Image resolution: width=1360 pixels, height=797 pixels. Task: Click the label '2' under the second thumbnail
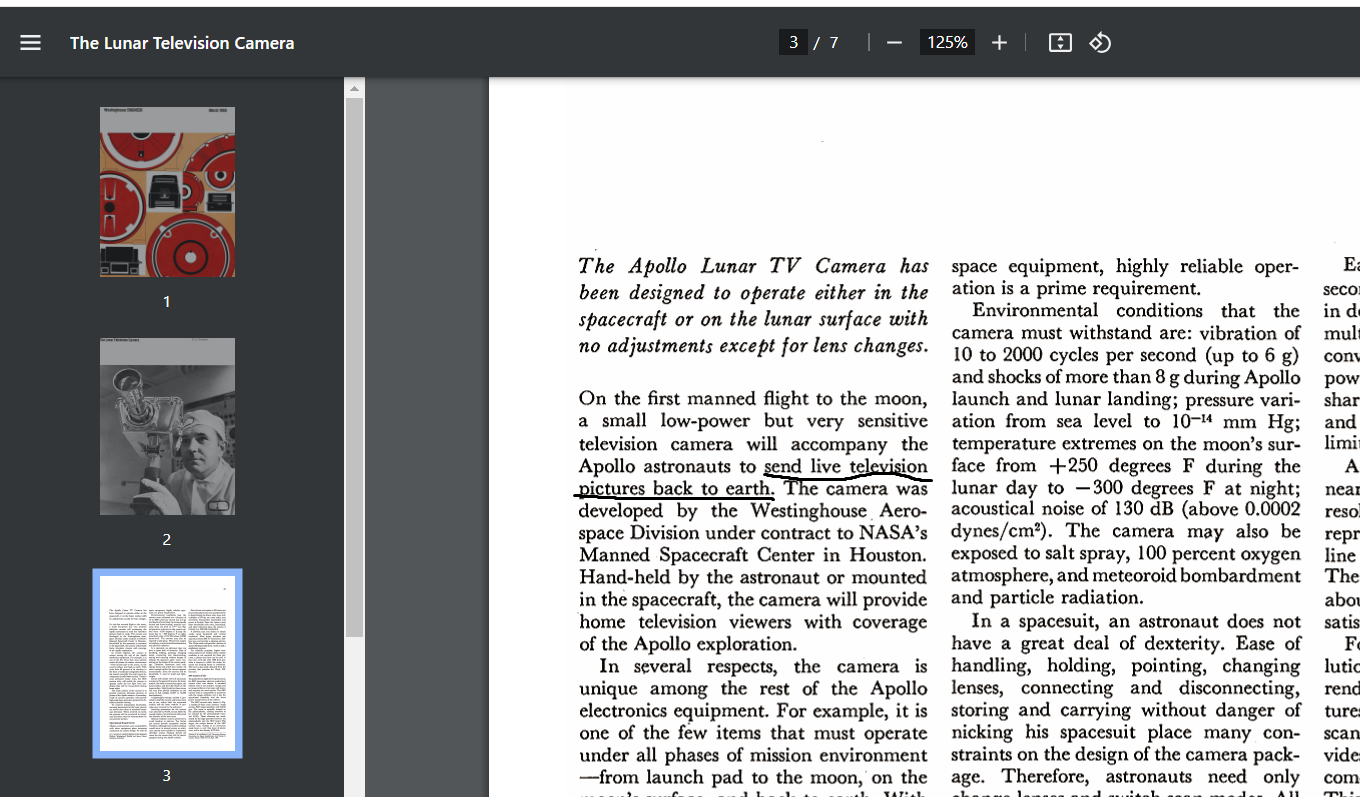pyautogui.click(x=167, y=539)
